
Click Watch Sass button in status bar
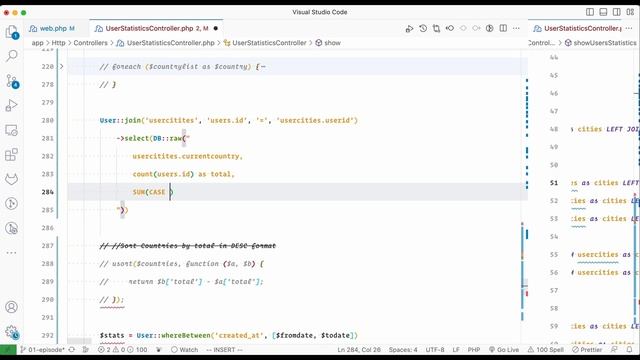[x=184, y=350]
